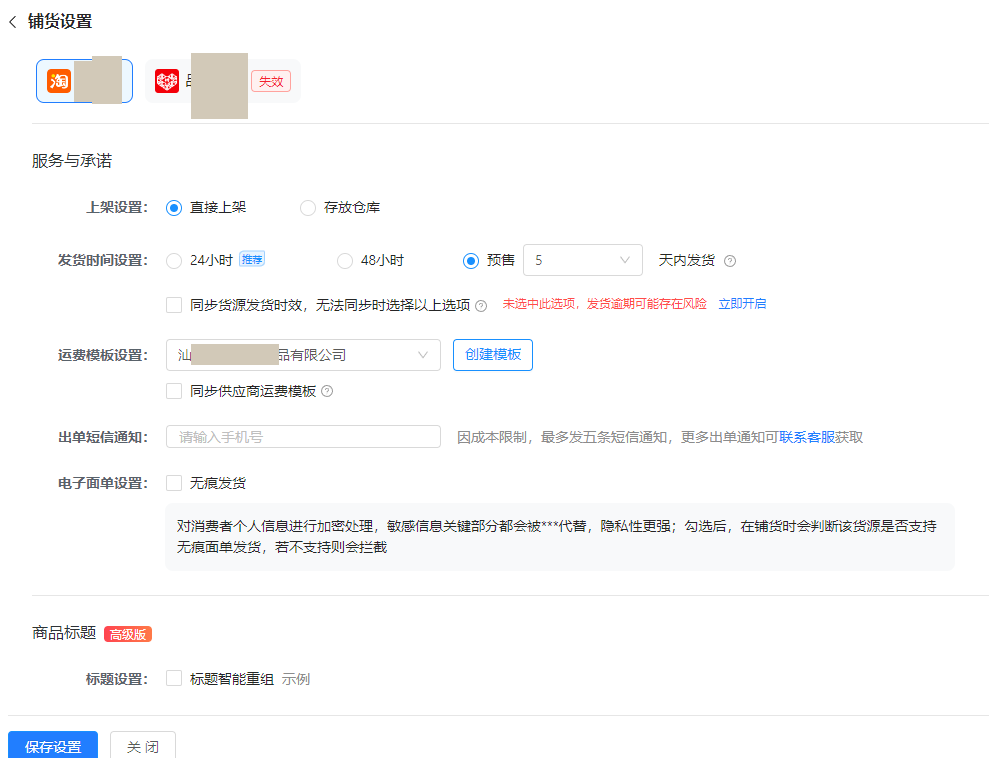The width and height of the screenshot is (989, 758).
Task: Open the 示例 link
Action: pos(296,679)
